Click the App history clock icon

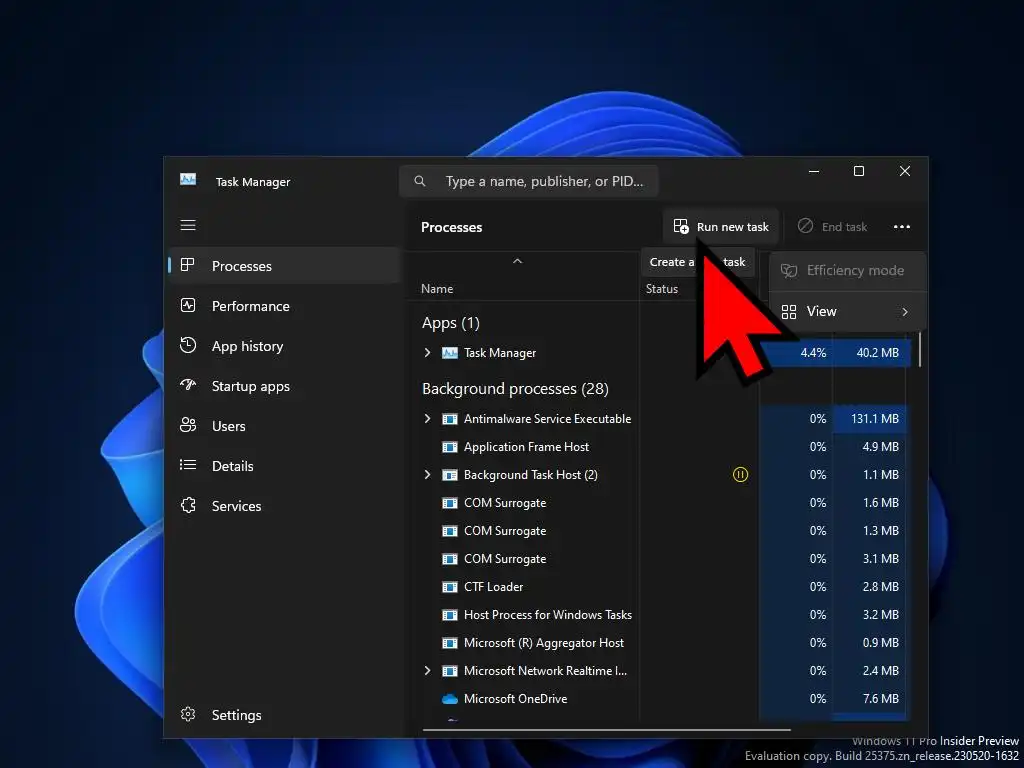tap(188, 345)
